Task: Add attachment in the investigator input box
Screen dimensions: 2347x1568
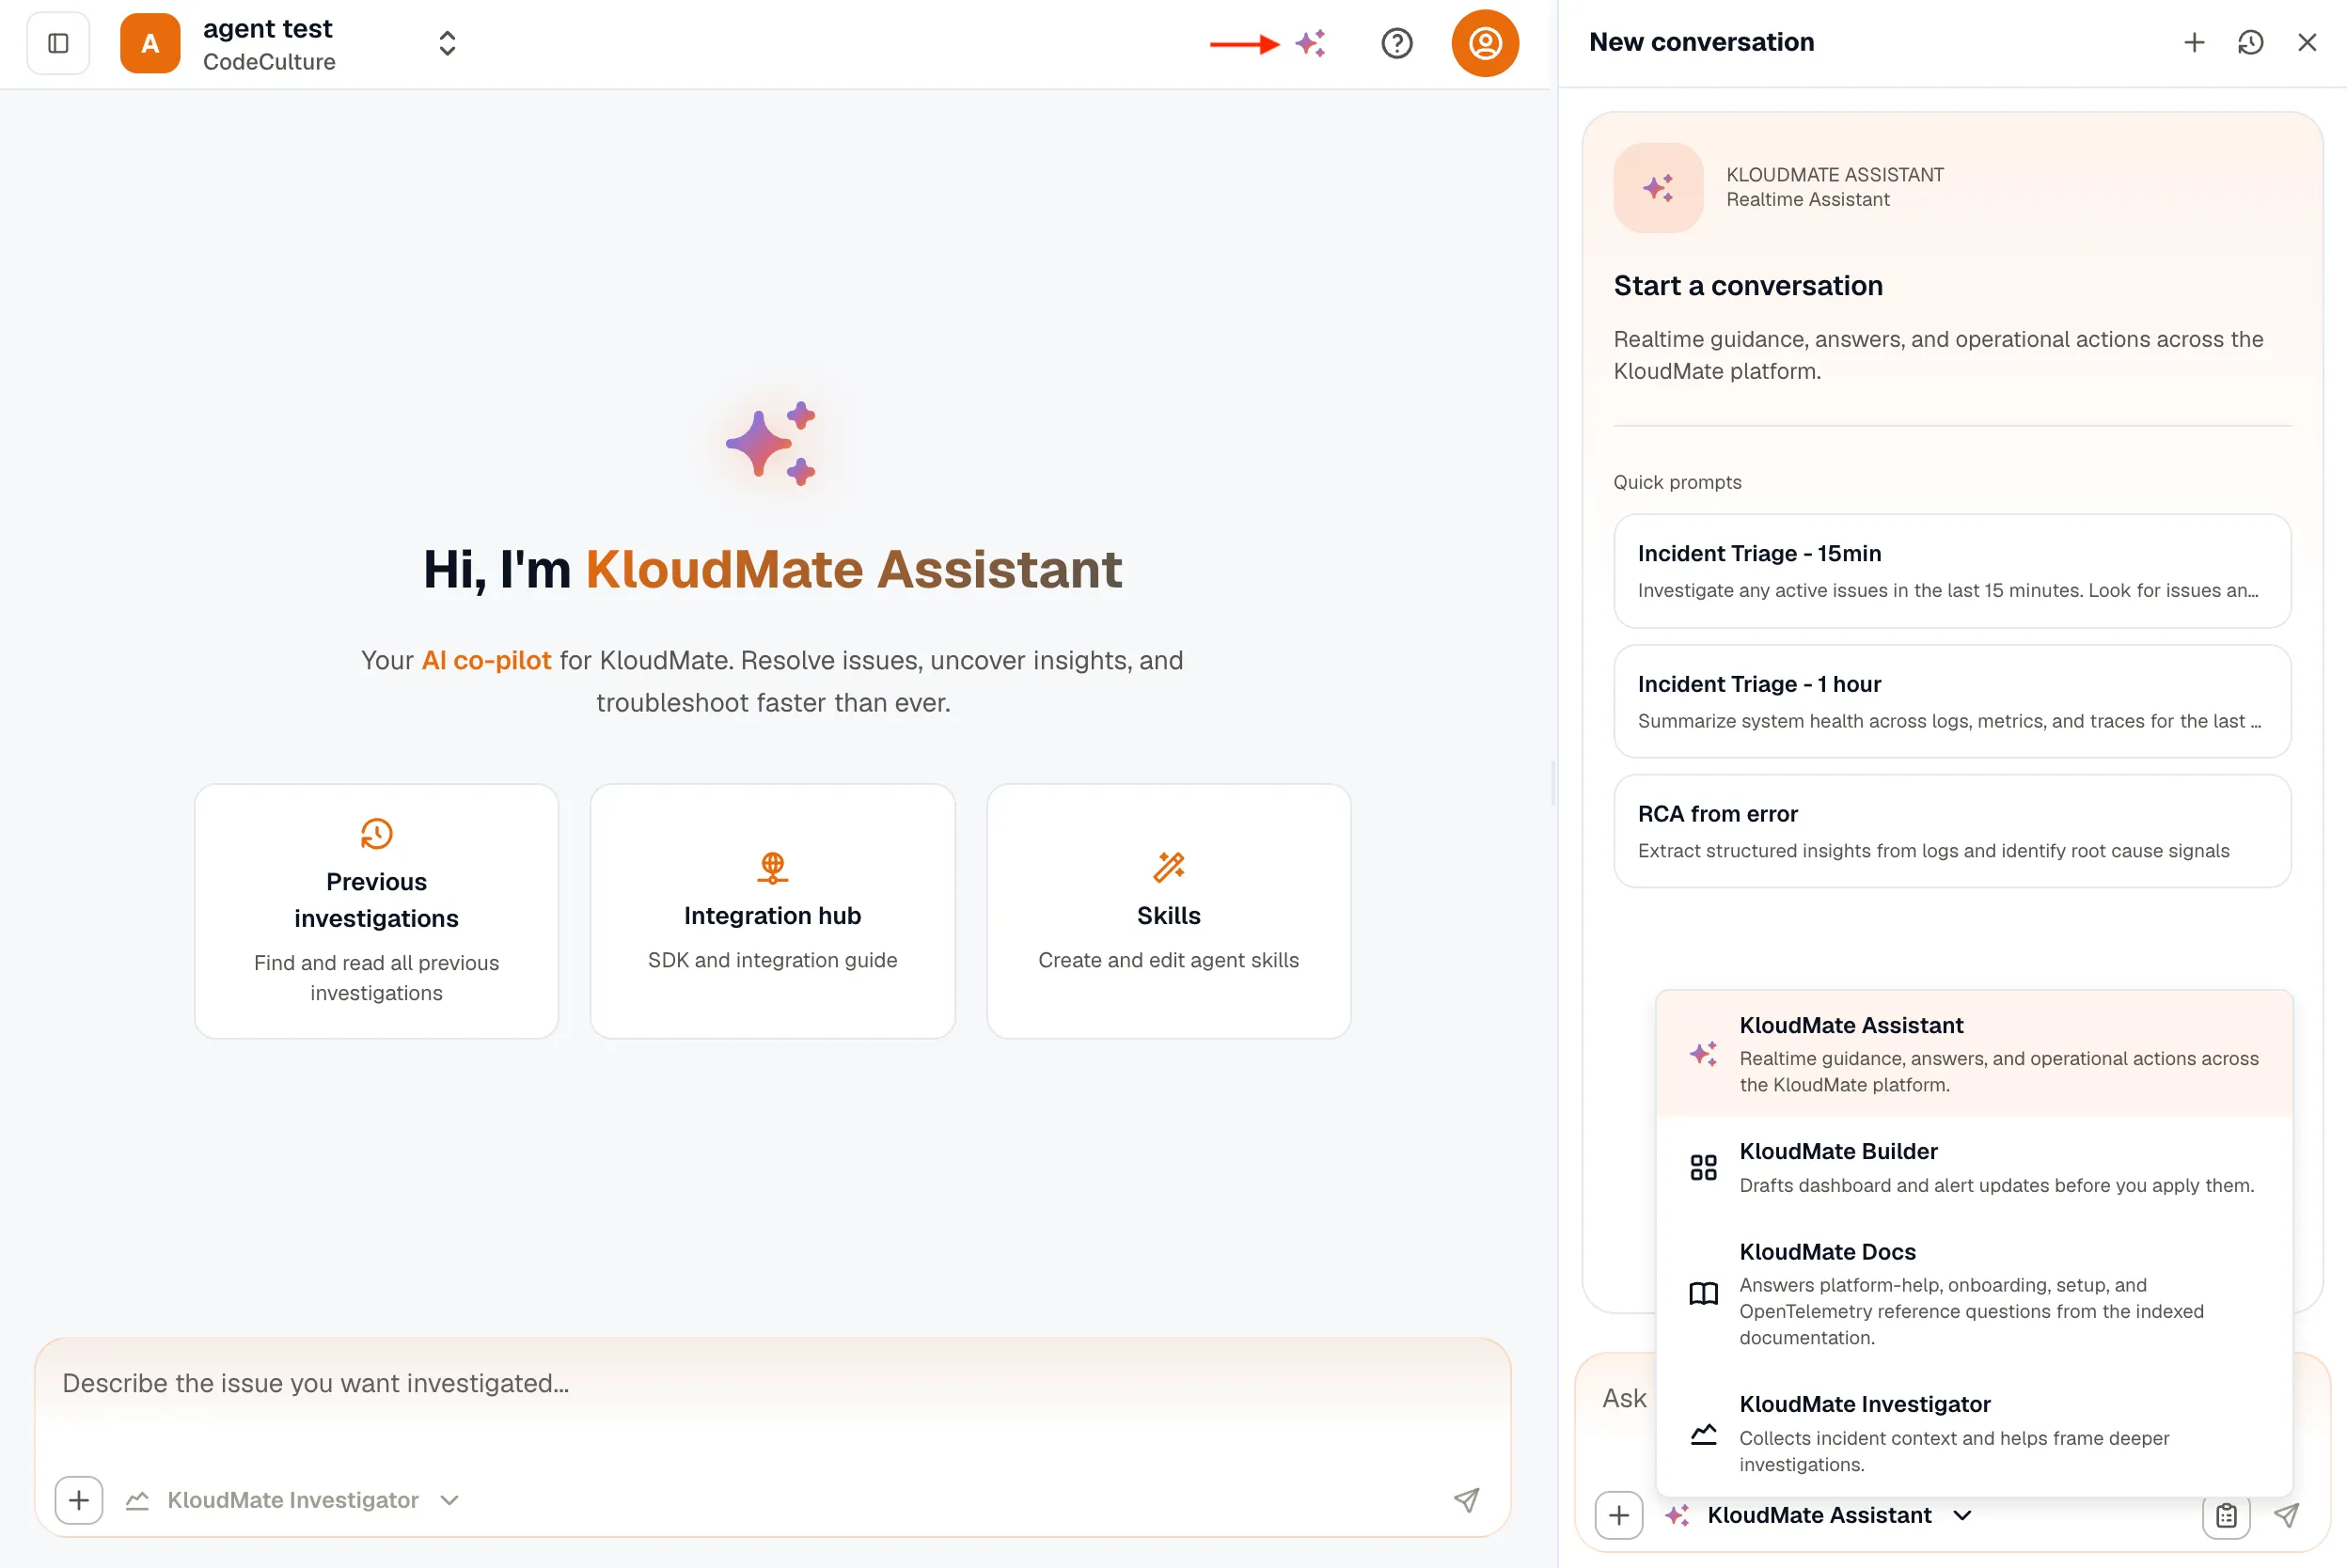Action: click(x=79, y=1500)
